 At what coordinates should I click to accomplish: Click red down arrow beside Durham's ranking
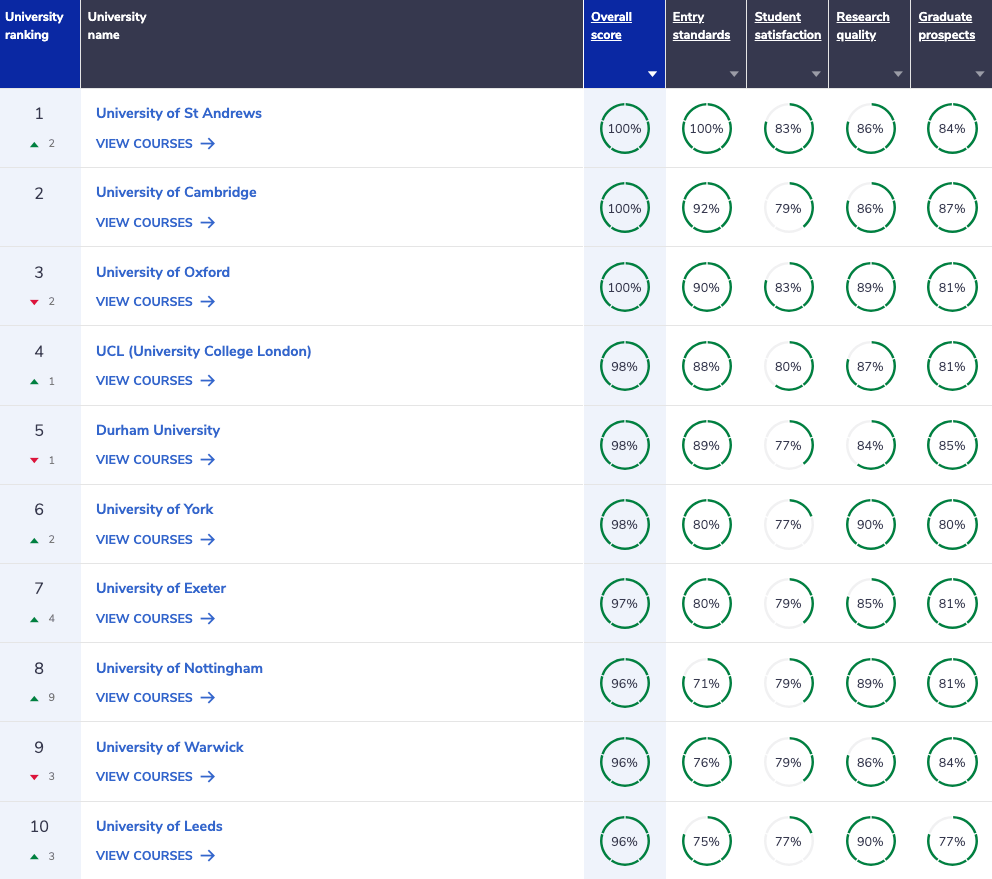pyautogui.click(x=33, y=460)
